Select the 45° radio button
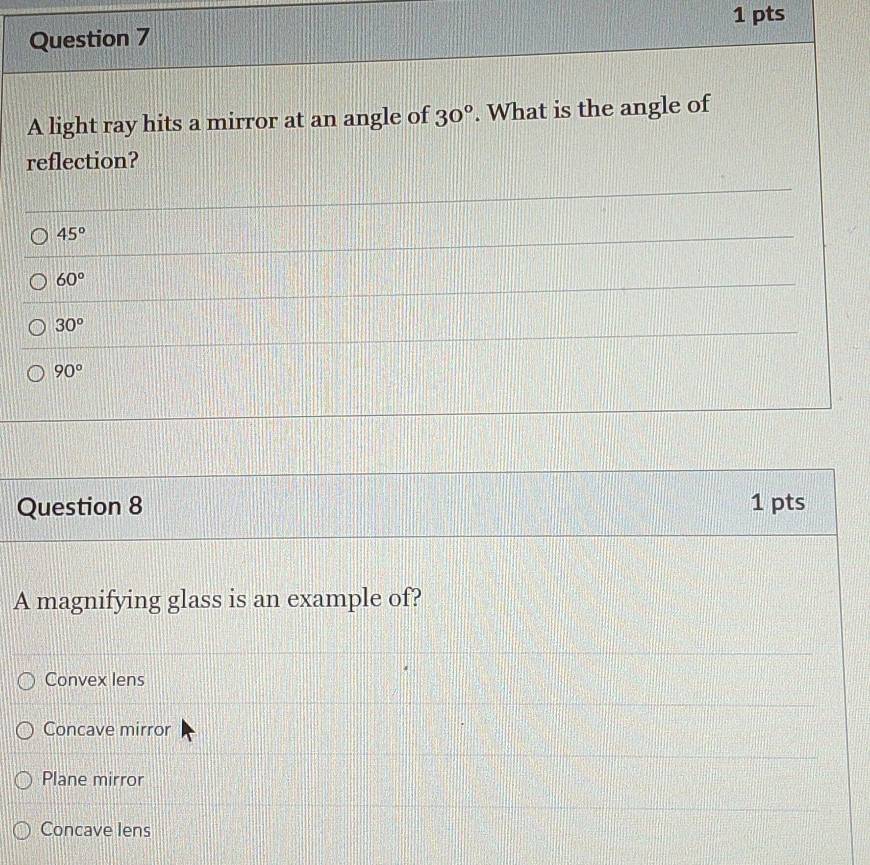This screenshot has height=865, width=870. 39,237
